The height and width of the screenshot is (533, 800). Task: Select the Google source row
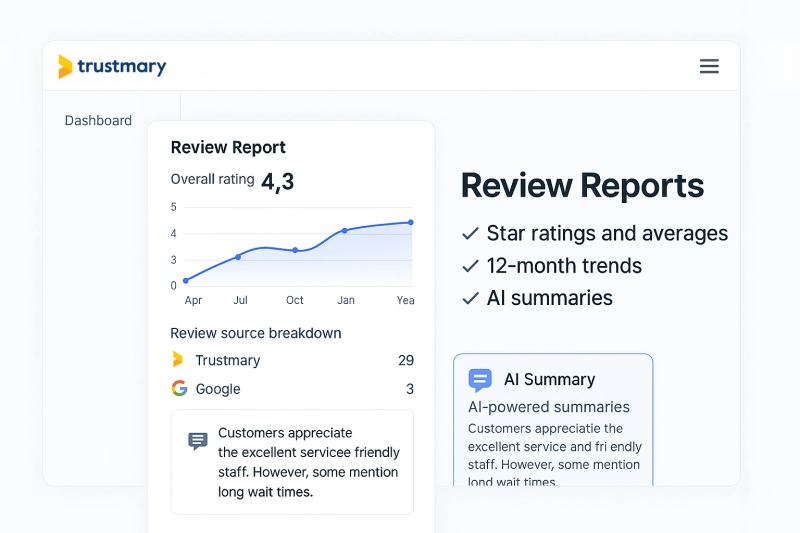[291, 389]
